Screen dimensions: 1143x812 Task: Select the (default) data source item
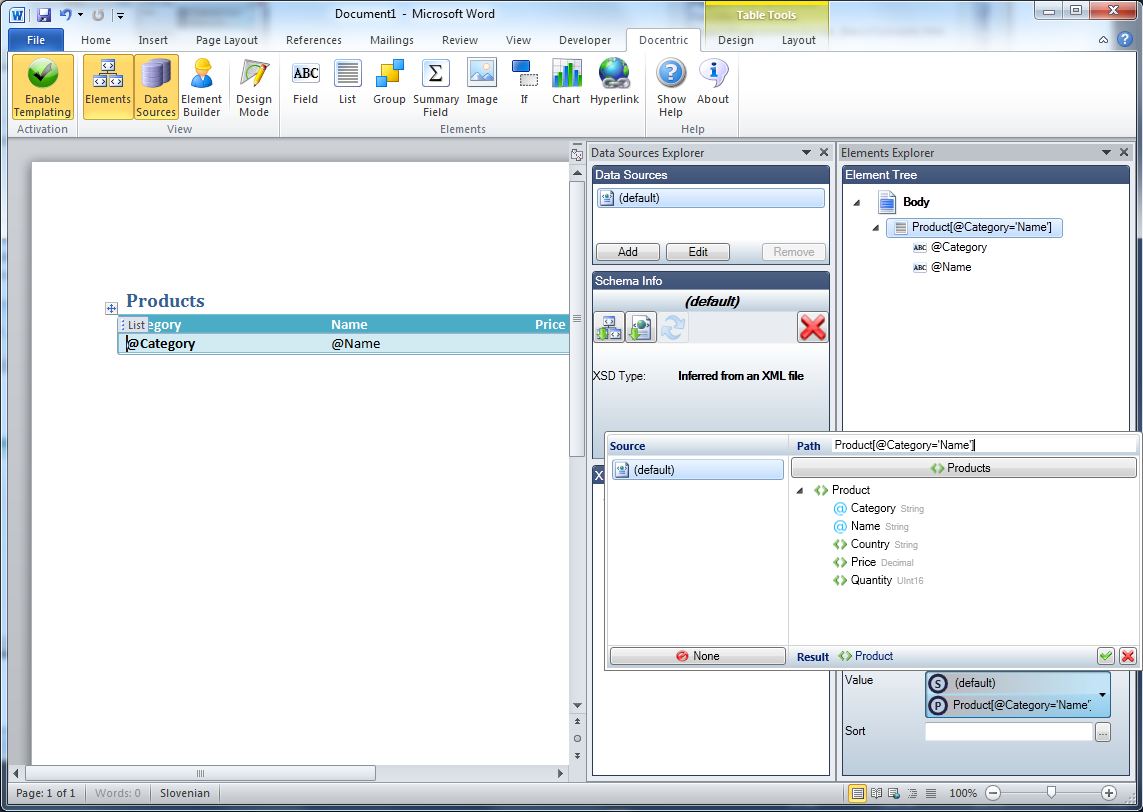click(x=711, y=198)
